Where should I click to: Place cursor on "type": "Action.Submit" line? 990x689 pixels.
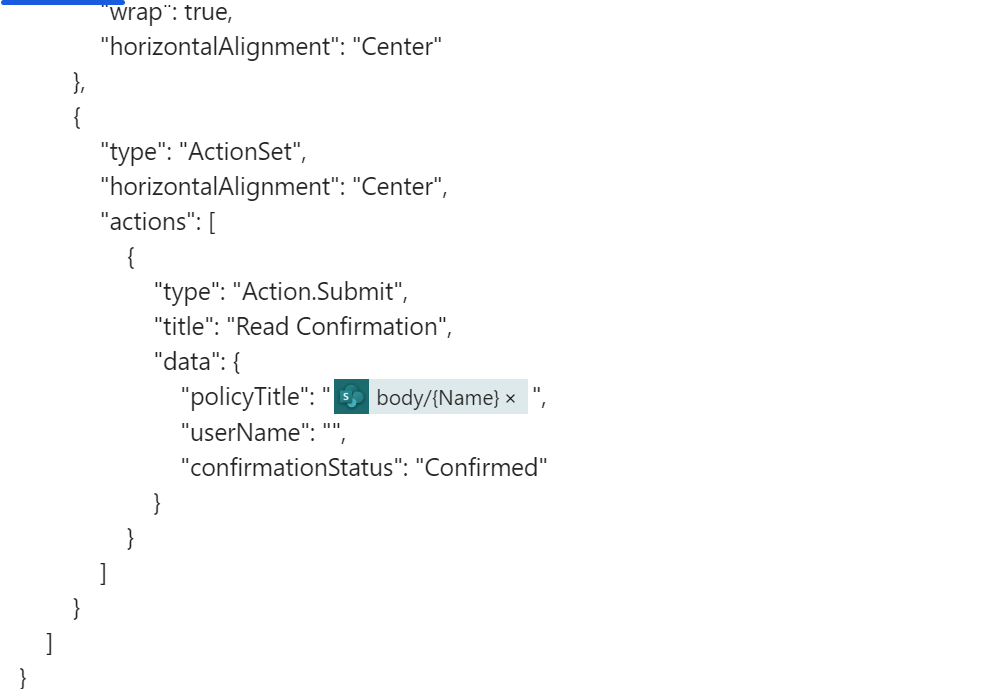coord(281,292)
